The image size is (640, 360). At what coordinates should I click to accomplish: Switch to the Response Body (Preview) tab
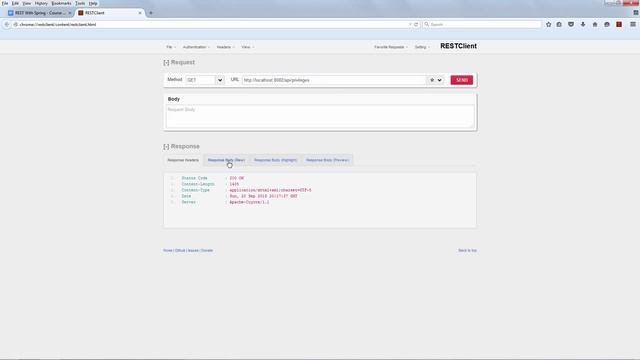(327, 160)
